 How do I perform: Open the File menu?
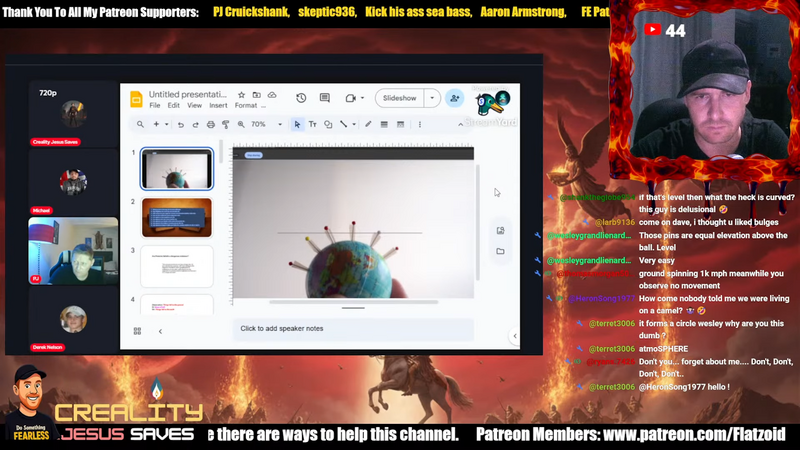[155, 106]
